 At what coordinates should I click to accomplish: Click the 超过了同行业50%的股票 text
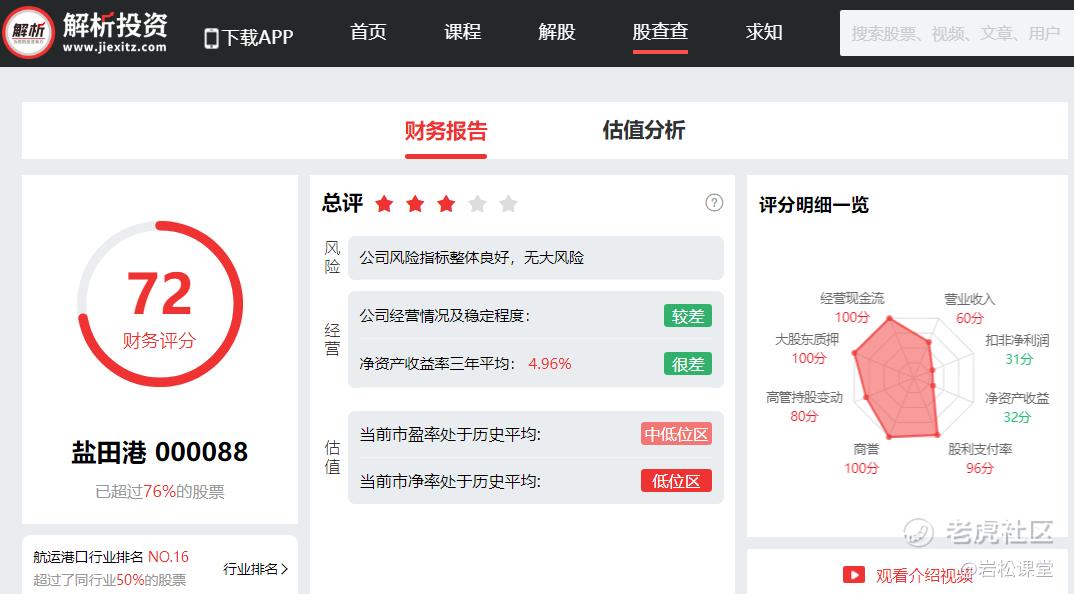point(110,580)
